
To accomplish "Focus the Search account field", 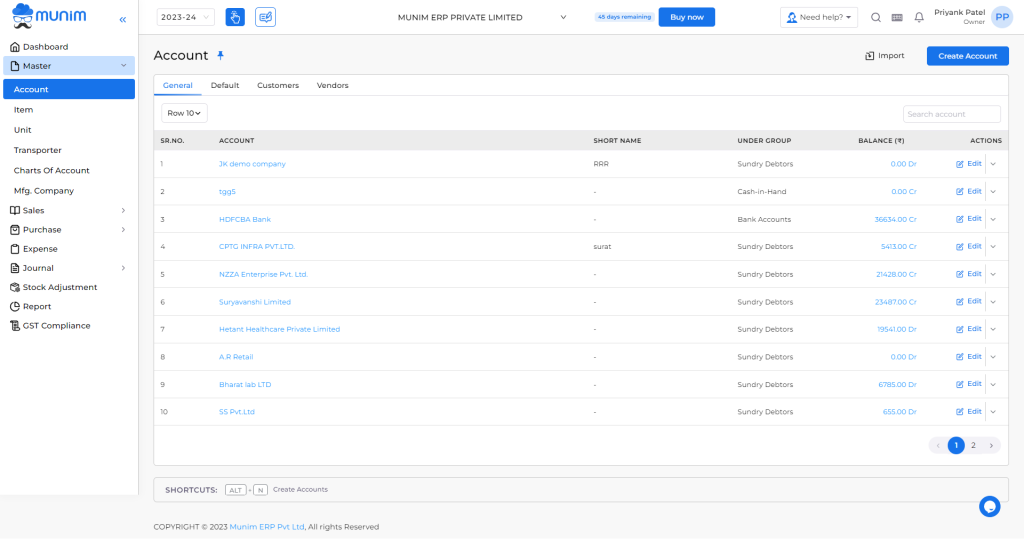I will tap(952, 114).
